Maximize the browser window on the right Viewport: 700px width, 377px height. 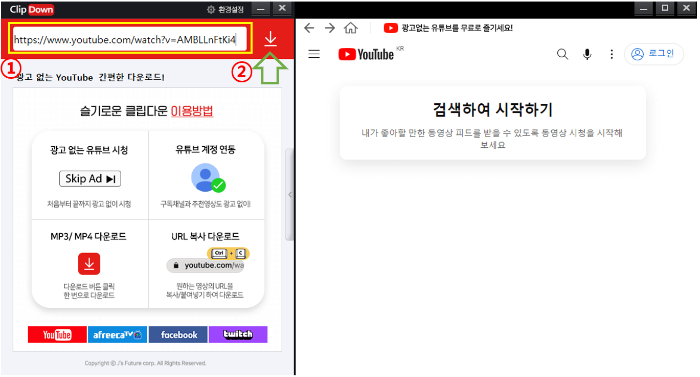point(665,8)
